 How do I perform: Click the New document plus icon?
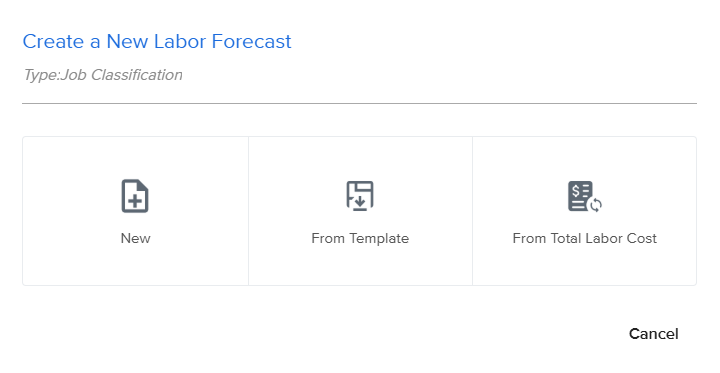[135, 196]
